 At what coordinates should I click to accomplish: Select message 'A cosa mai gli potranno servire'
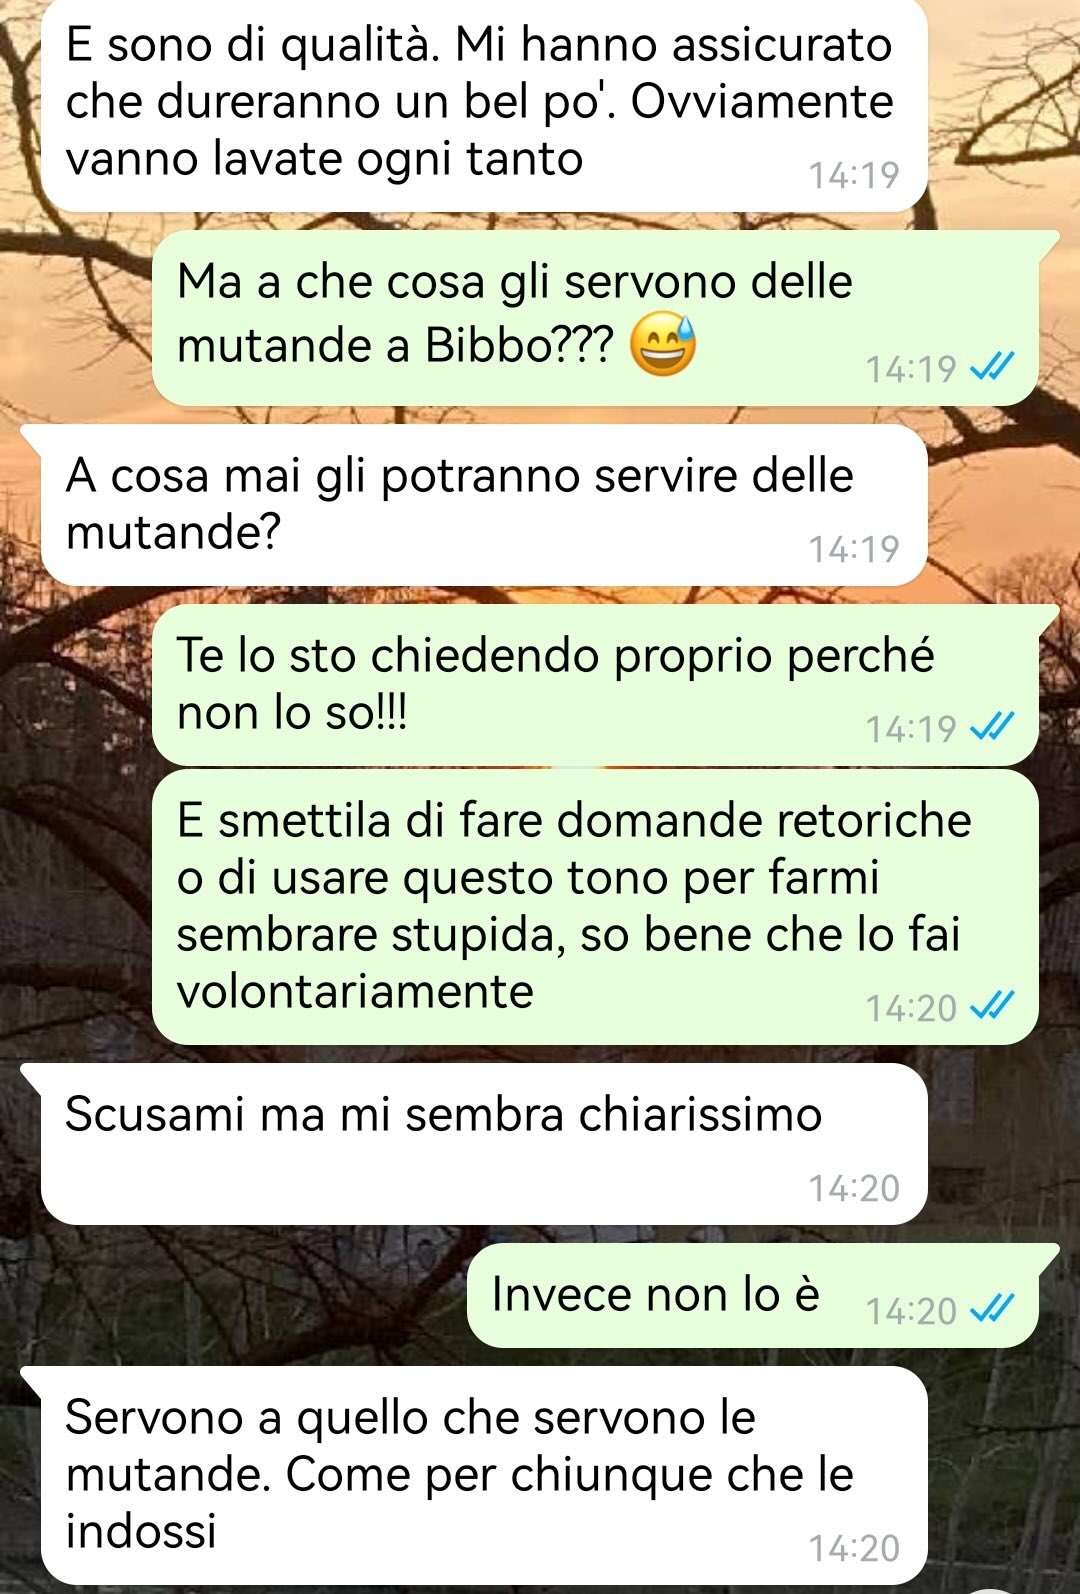(x=484, y=505)
